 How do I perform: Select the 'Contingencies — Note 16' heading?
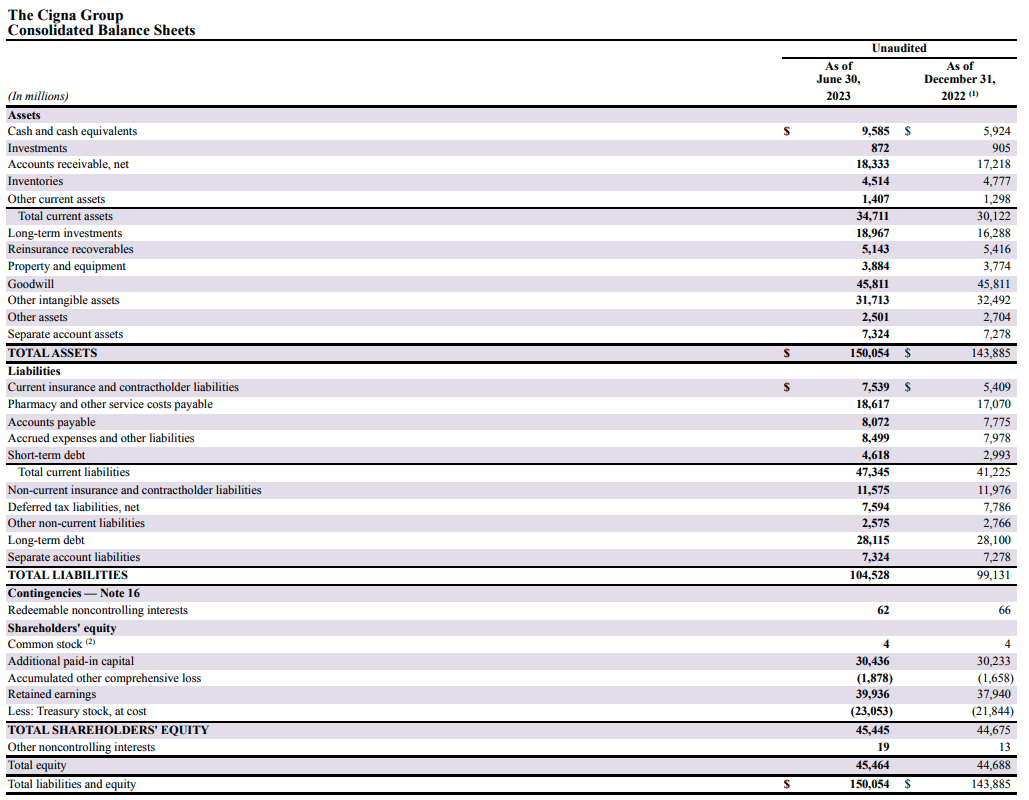(x=74, y=594)
